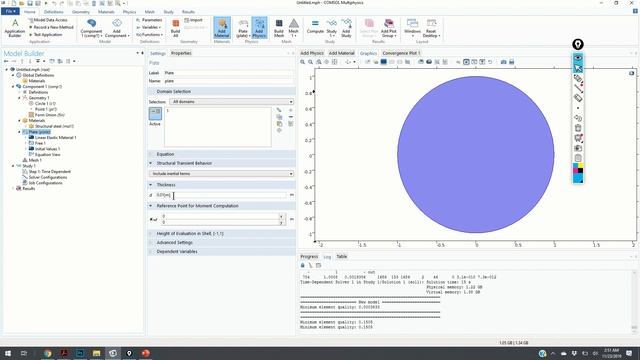This screenshot has height=360, width=640.
Task: Click the trash icon in overlay toolbar
Action: (x=578, y=128)
